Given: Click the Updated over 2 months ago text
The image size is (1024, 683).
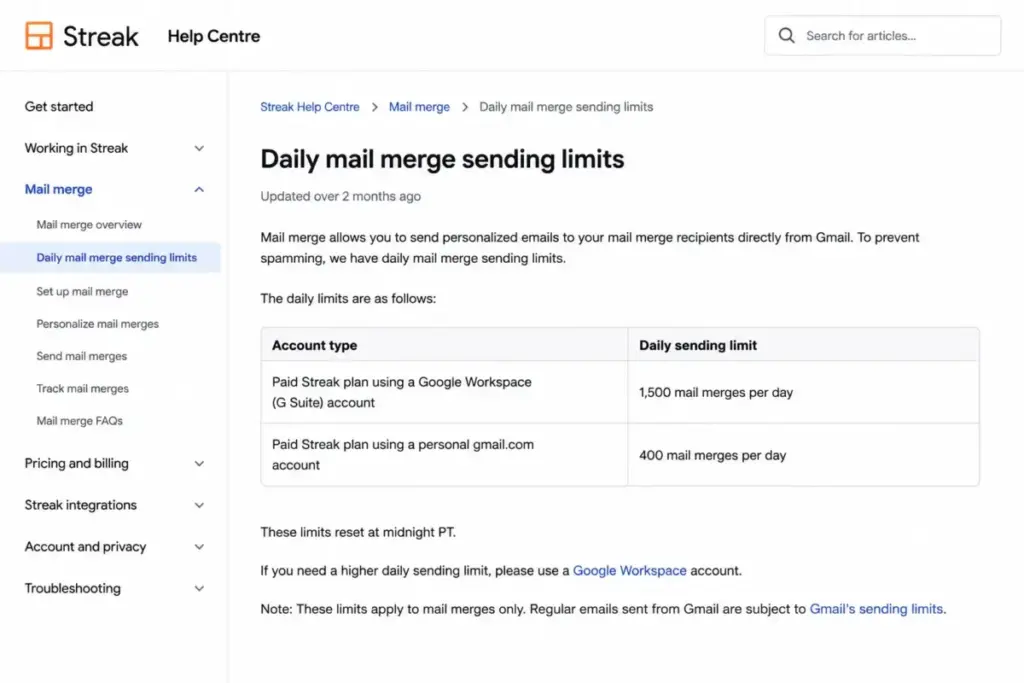Looking at the screenshot, I should pos(340,196).
